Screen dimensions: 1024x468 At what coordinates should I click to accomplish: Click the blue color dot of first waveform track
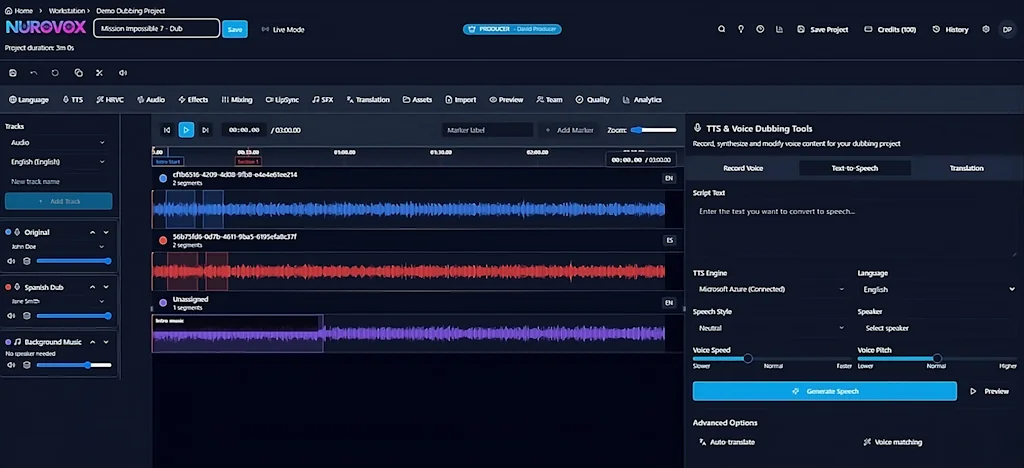coord(163,178)
